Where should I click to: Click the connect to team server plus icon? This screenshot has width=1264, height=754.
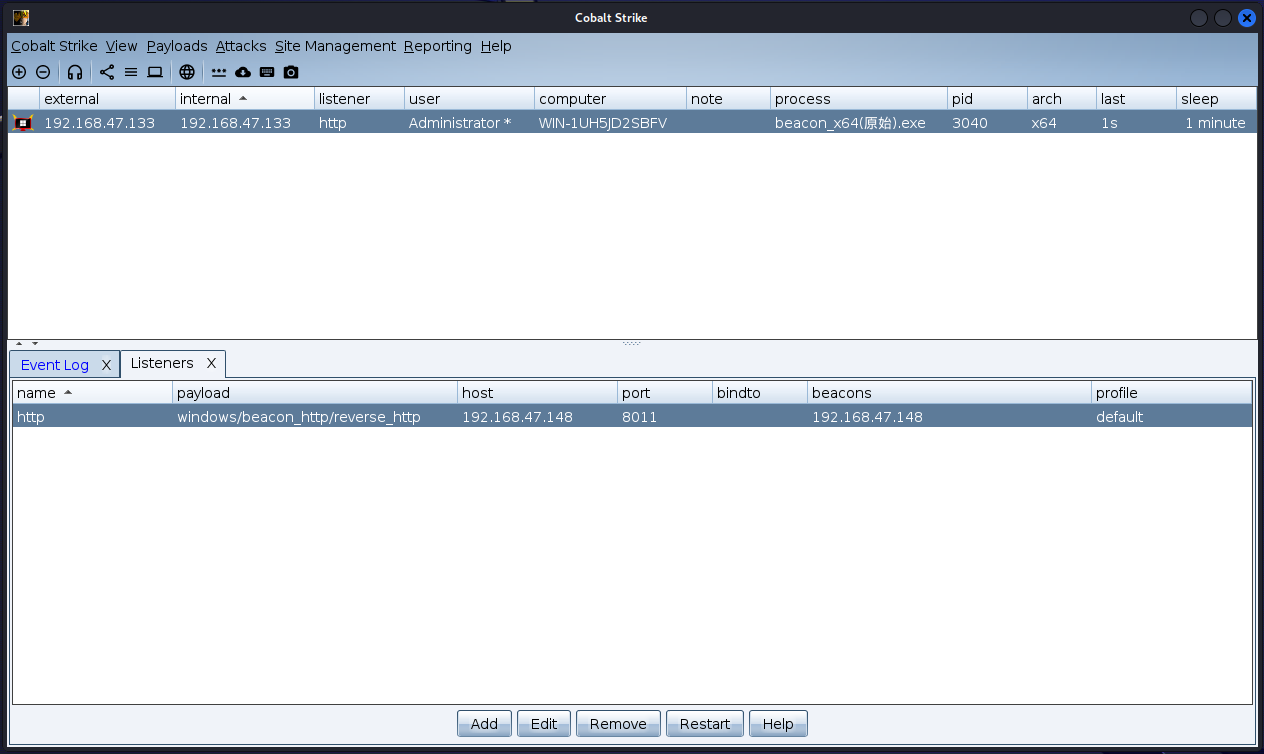(19, 72)
